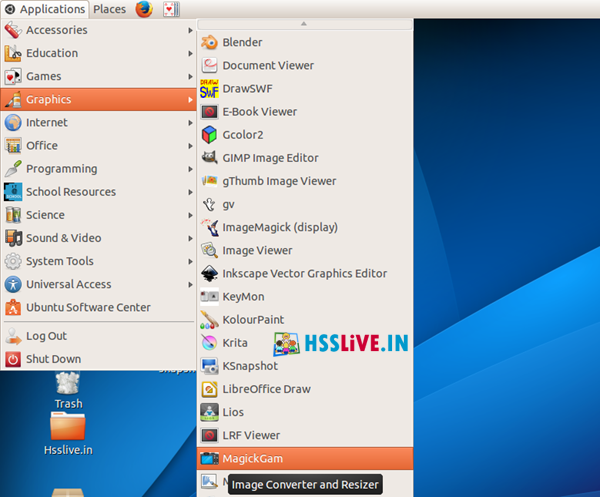Click the Inkscape icon

(209, 274)
